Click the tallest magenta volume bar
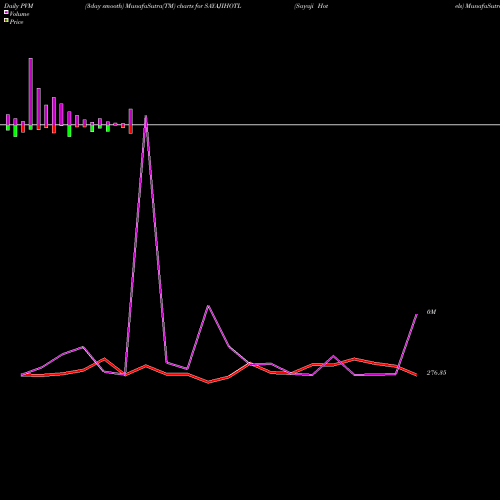 pyautogui.click(x=31, y=92)
